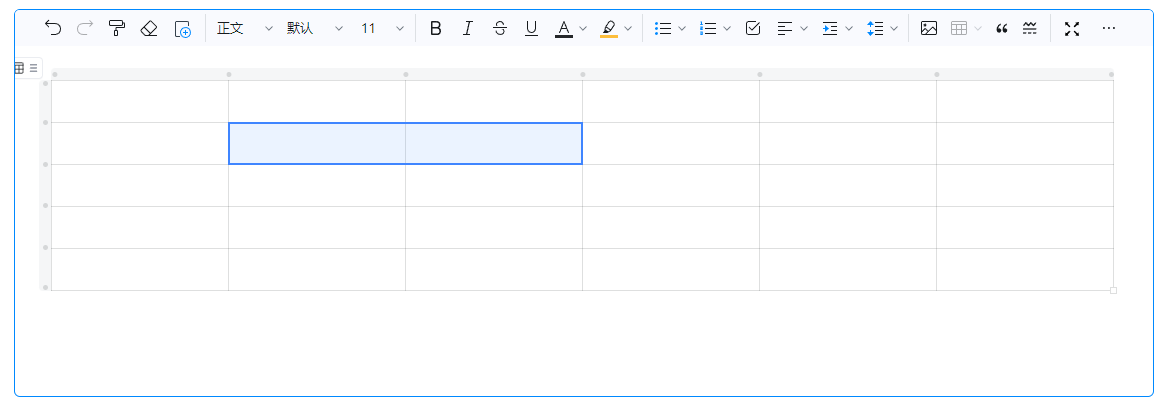
Task: Open the font size 11 dropdown
Action: point(382,28)
